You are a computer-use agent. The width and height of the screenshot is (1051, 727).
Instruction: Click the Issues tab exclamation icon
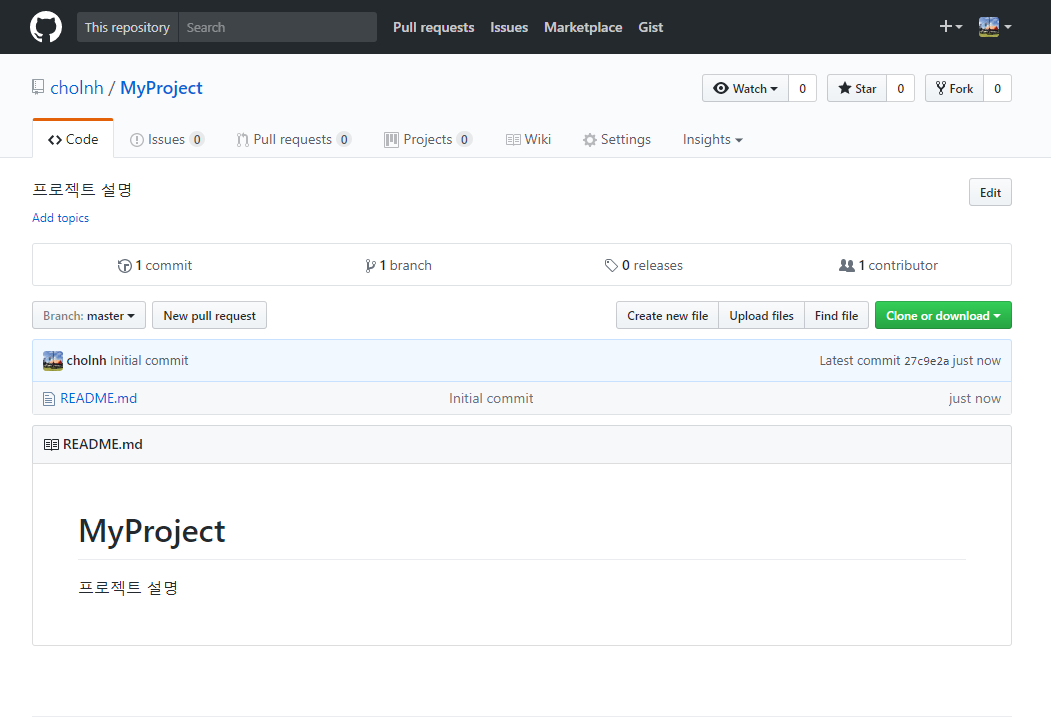point(137,139)
